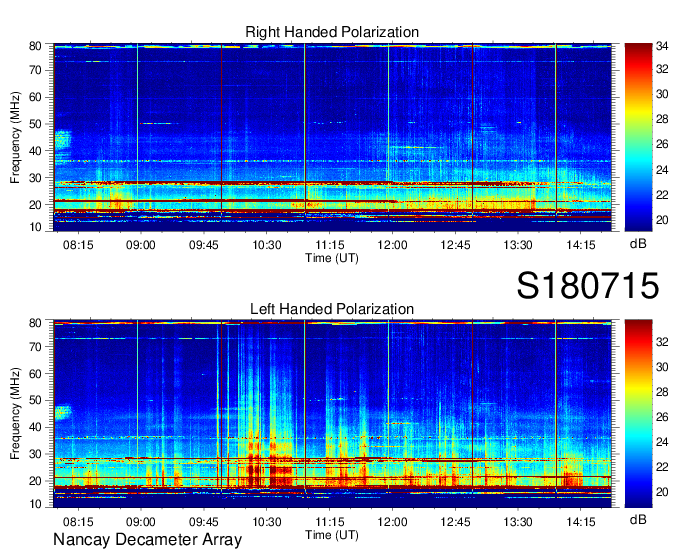
Task: Click the "40" frequency tick on left-handed plot
Action: pyautogui.click(x=35, y=427)
